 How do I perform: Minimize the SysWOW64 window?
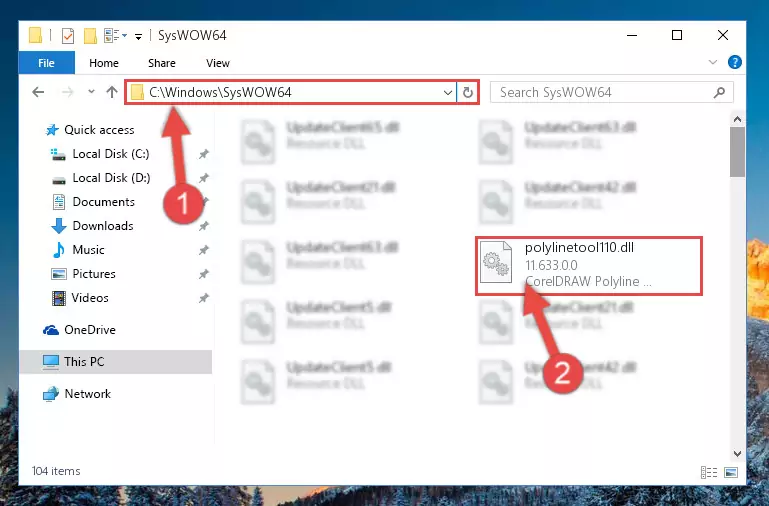coord(632,35)
